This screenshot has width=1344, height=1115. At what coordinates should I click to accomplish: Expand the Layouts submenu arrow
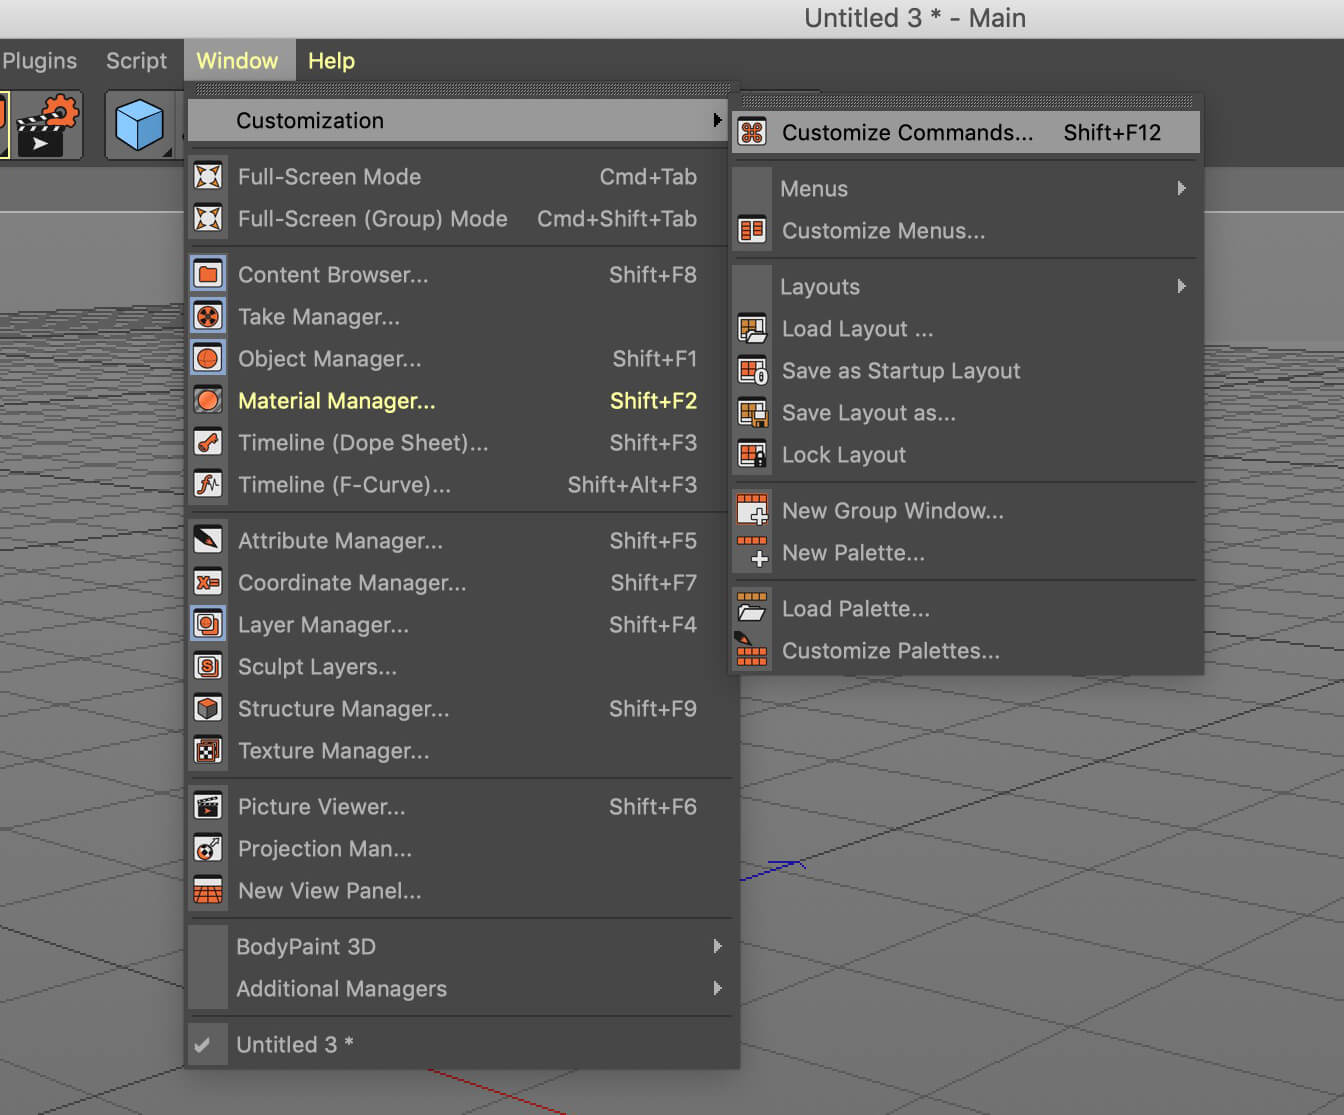(x=1181, y=286)
